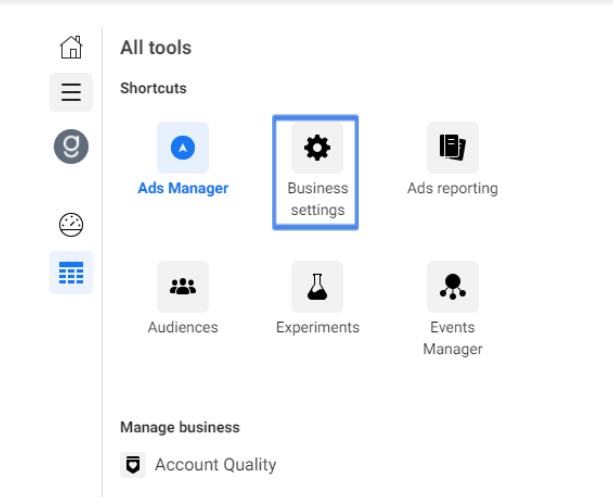Open the Ads Manager shortcut icon
This screenshot has width=613, height=497.
pos(183,147)
